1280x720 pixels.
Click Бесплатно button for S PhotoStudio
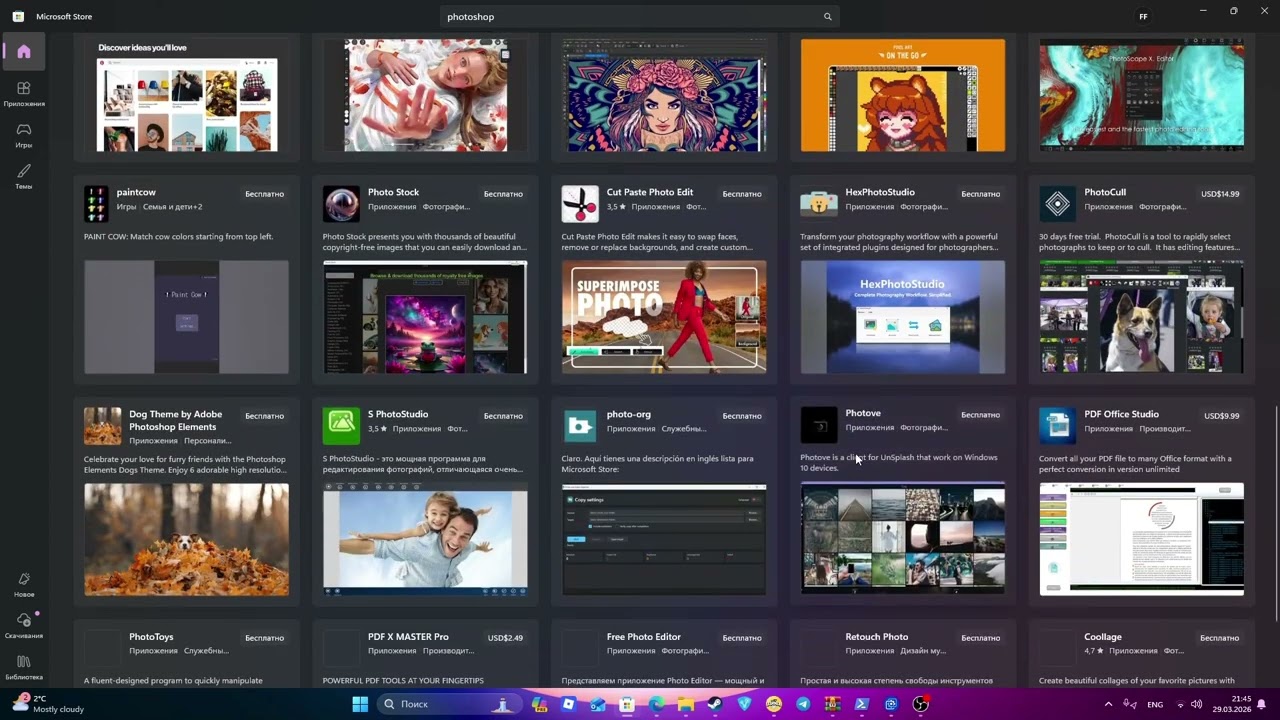[x=503, y=416]
